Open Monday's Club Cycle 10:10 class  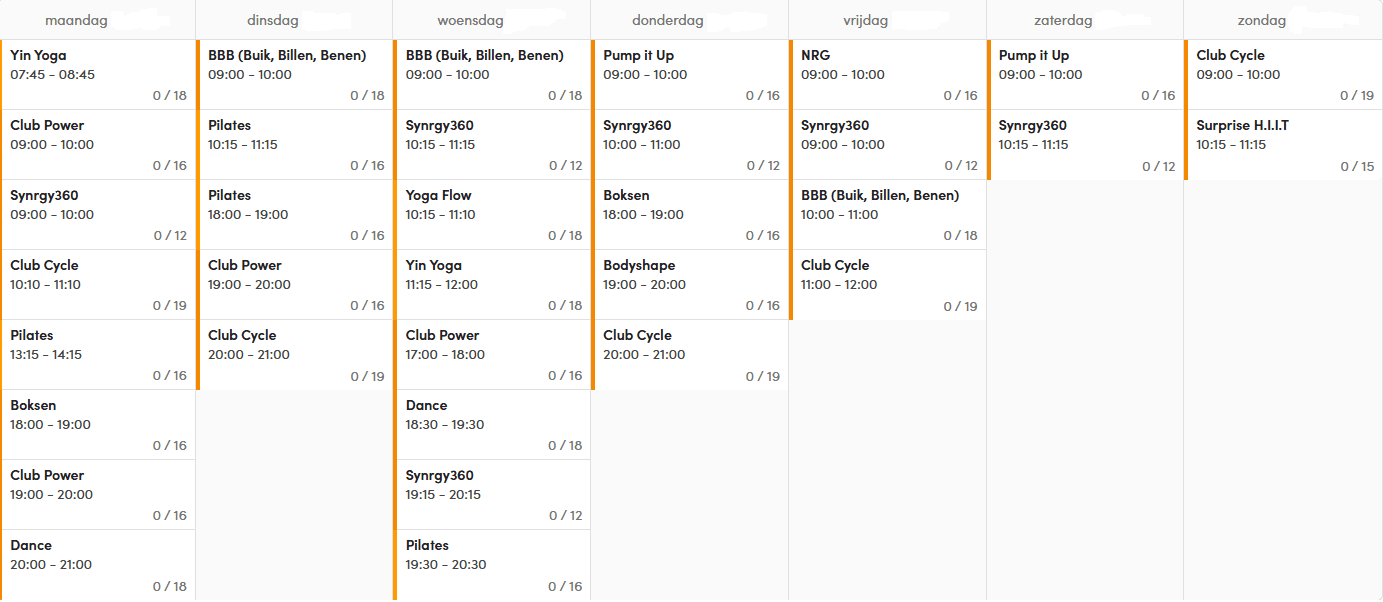click(x=98, y=284)
